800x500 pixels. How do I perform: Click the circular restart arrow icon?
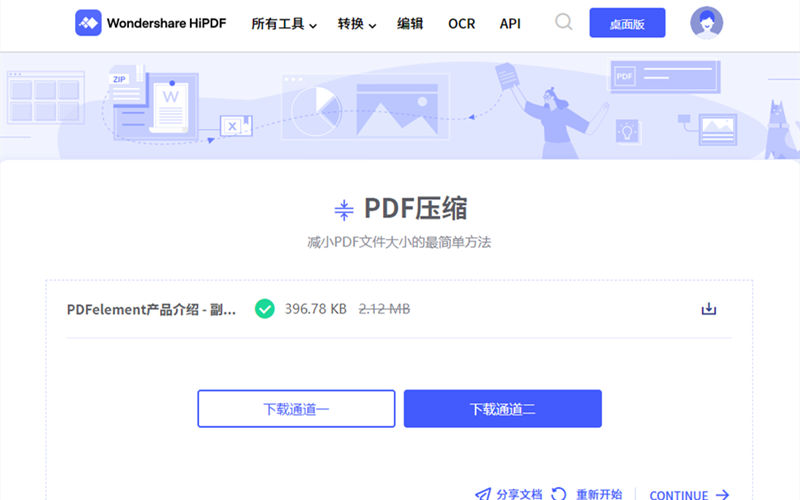coord(559,494)
